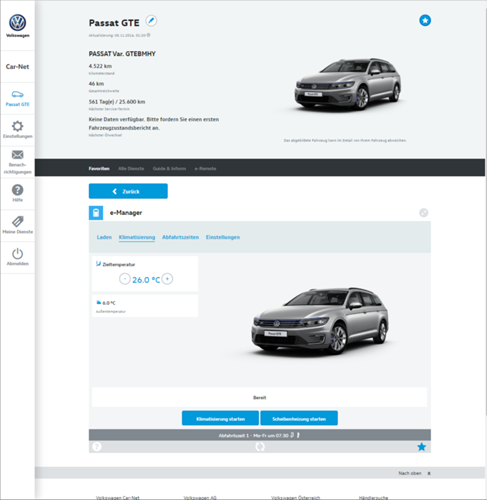Click Klimatisierung starten button

[220, 418]
